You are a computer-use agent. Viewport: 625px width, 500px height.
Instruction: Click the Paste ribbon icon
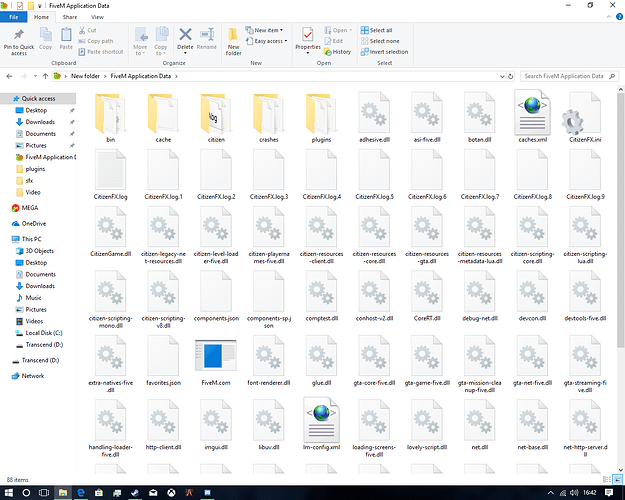(66, 39)
